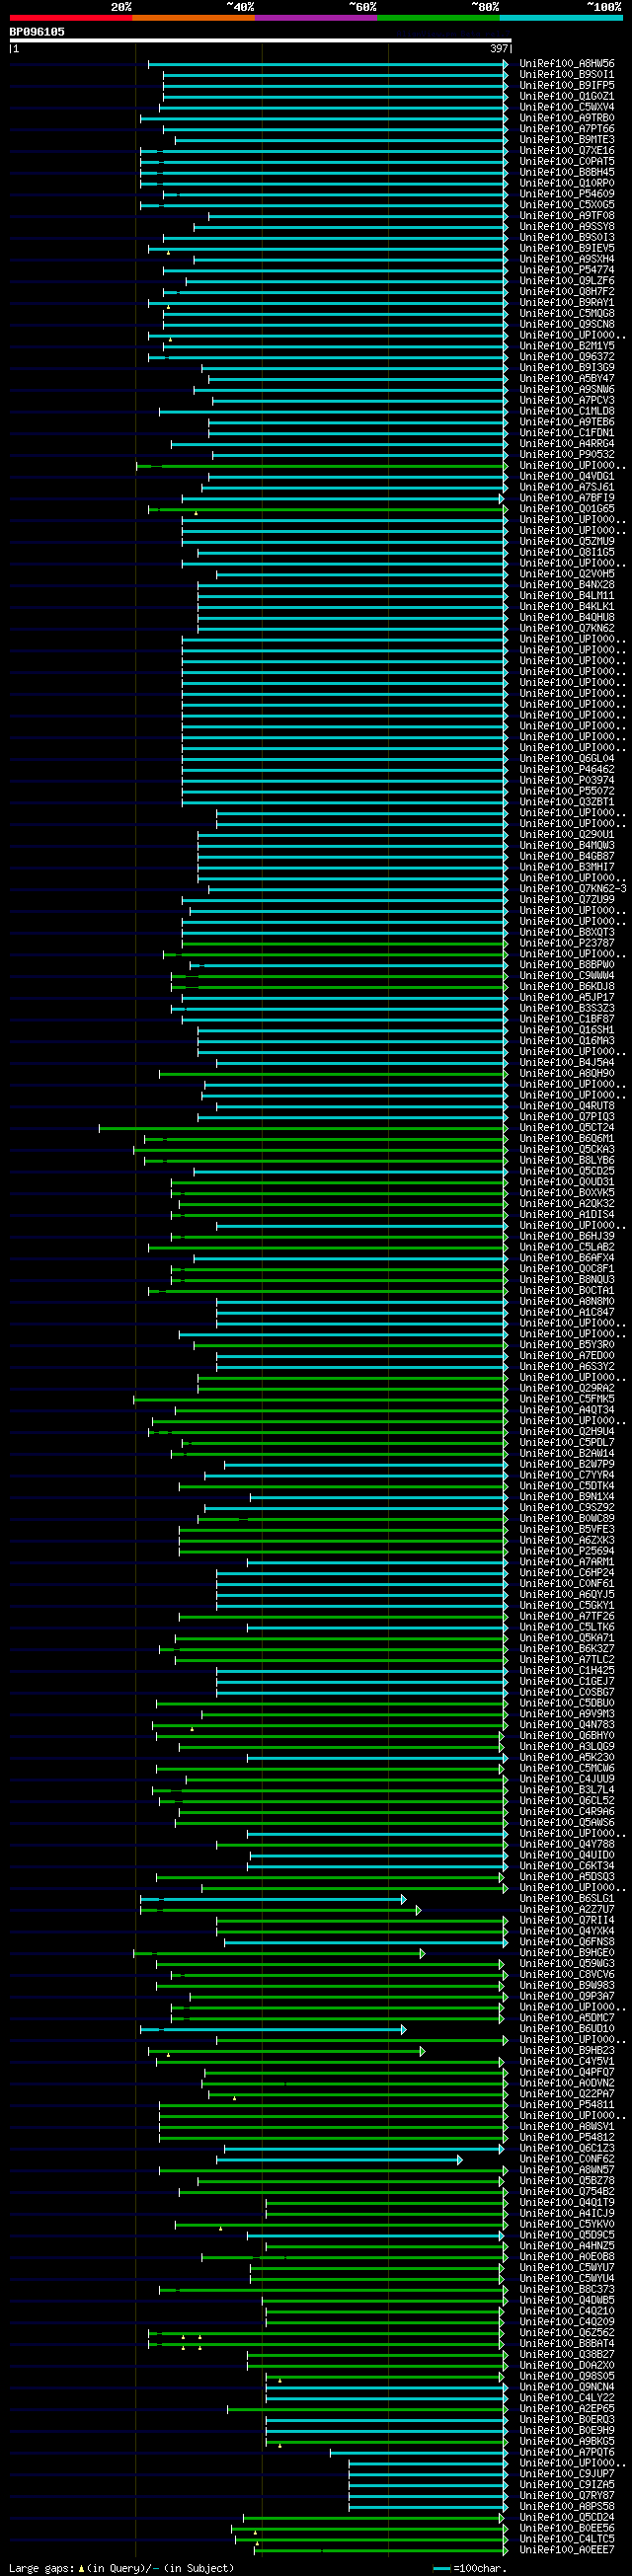Click the query end position 397
Viewport: 632px width, 2576px height.
pos(499,49)
